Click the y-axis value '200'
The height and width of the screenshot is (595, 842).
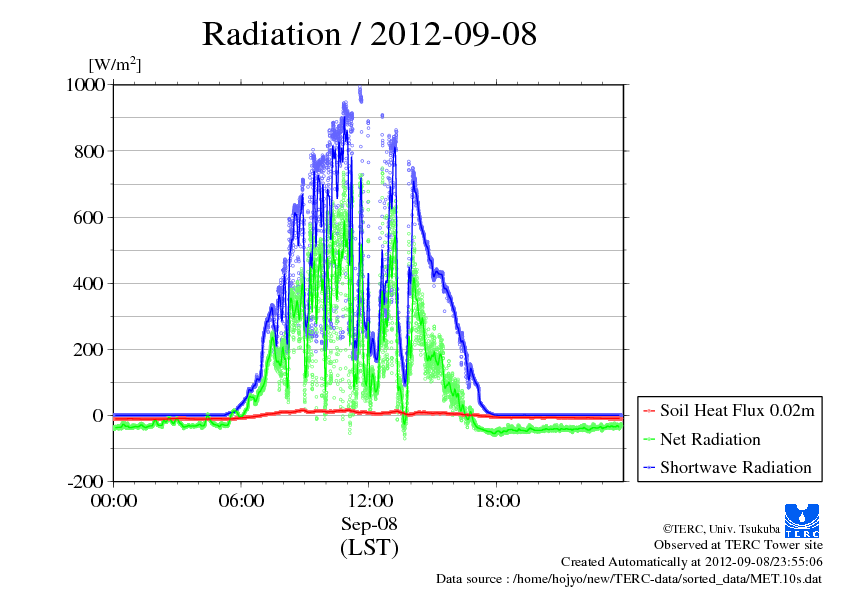tap(89, 350)
